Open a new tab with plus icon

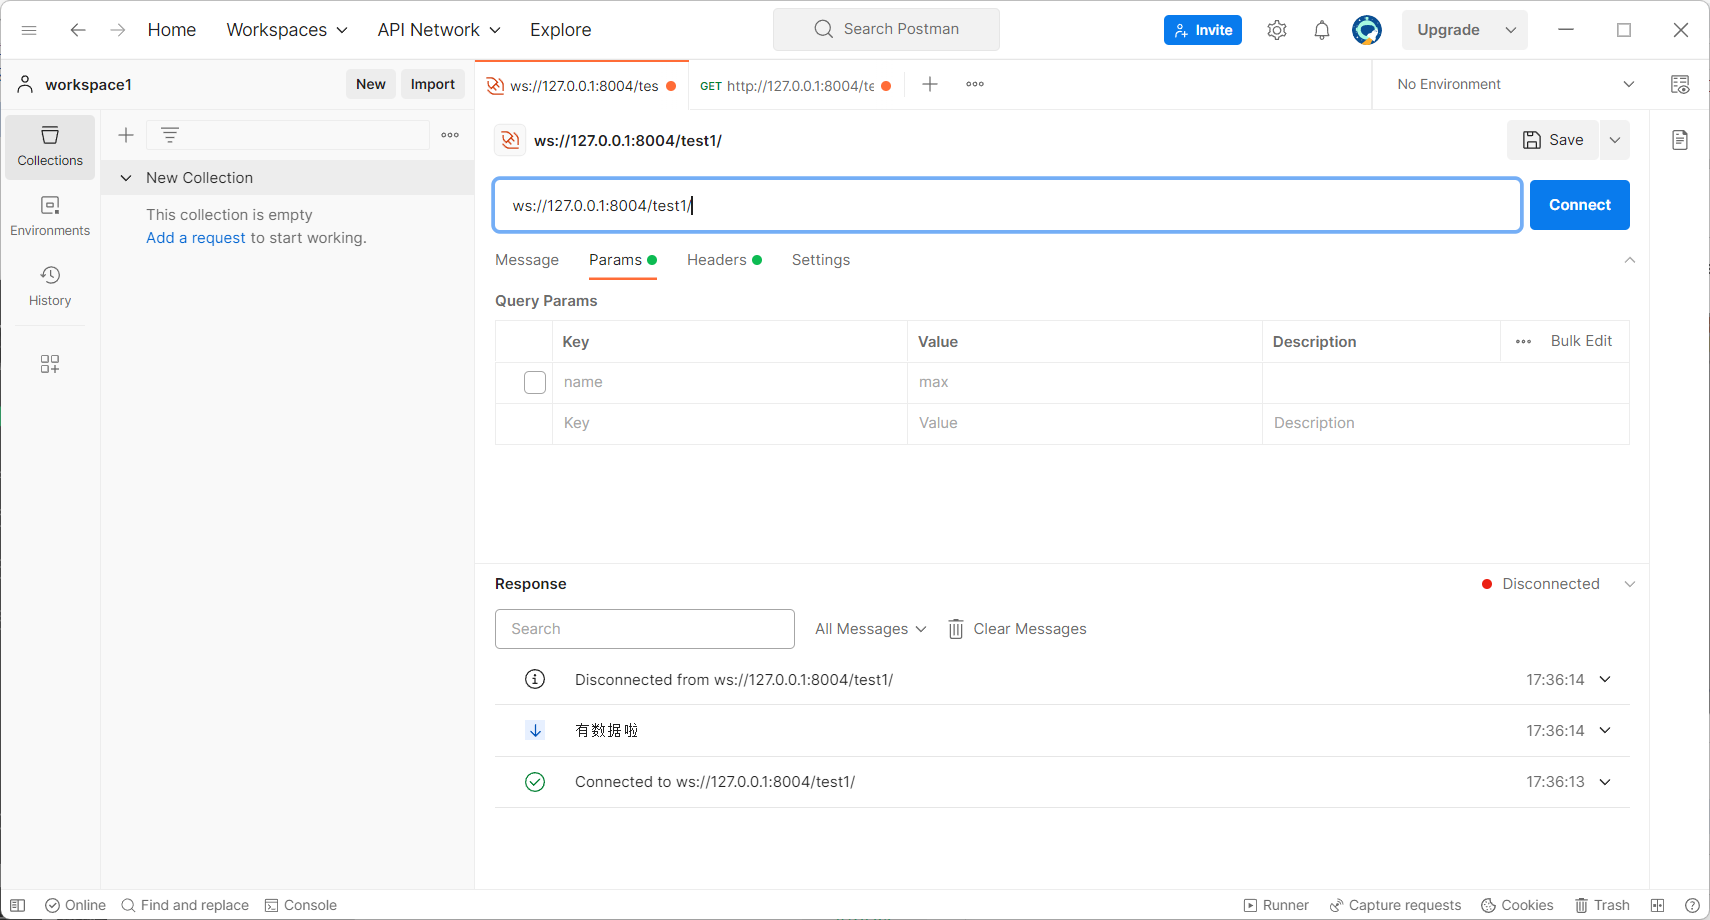(930, 84)
